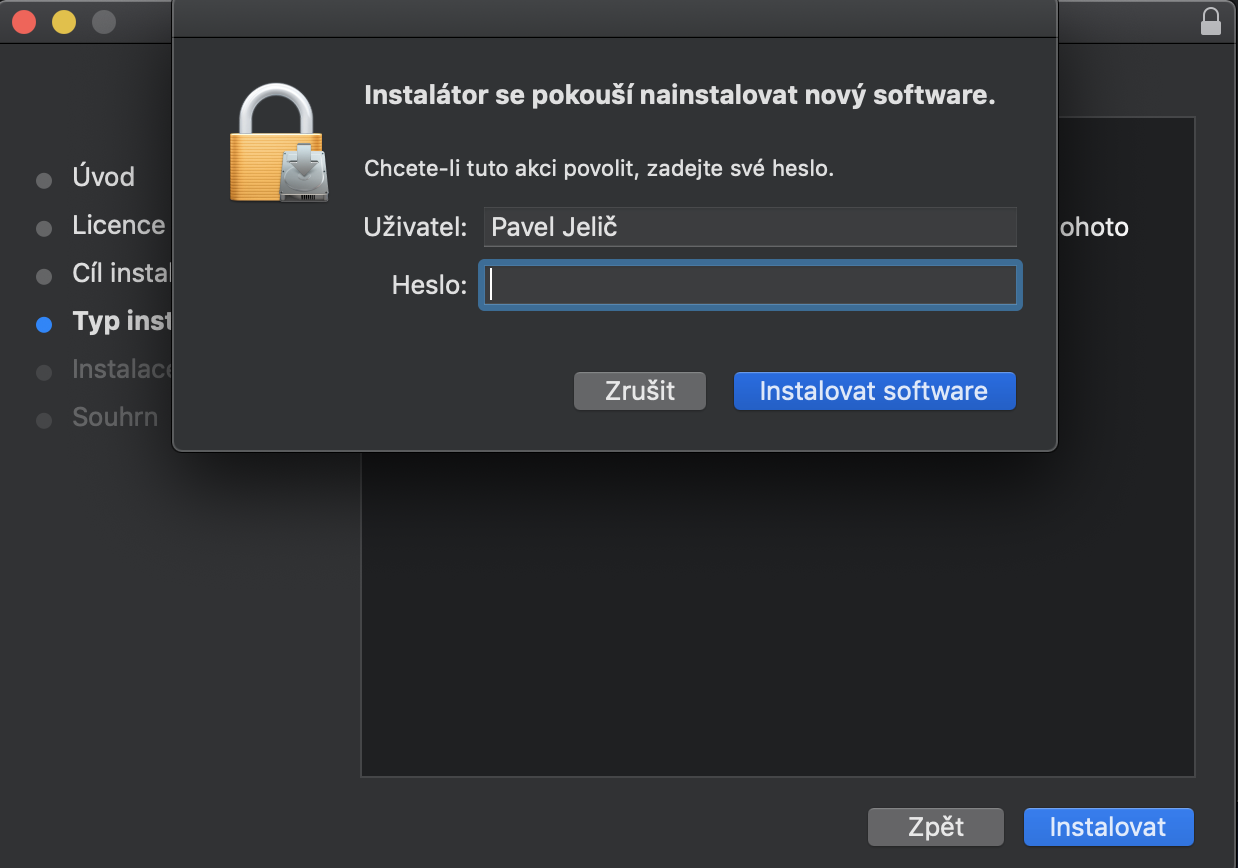Image resolution: width=1238 pixels, height=868 pixels.
Task: Confirm with the Instalovat software button
Action: click(x=874, y=391)
